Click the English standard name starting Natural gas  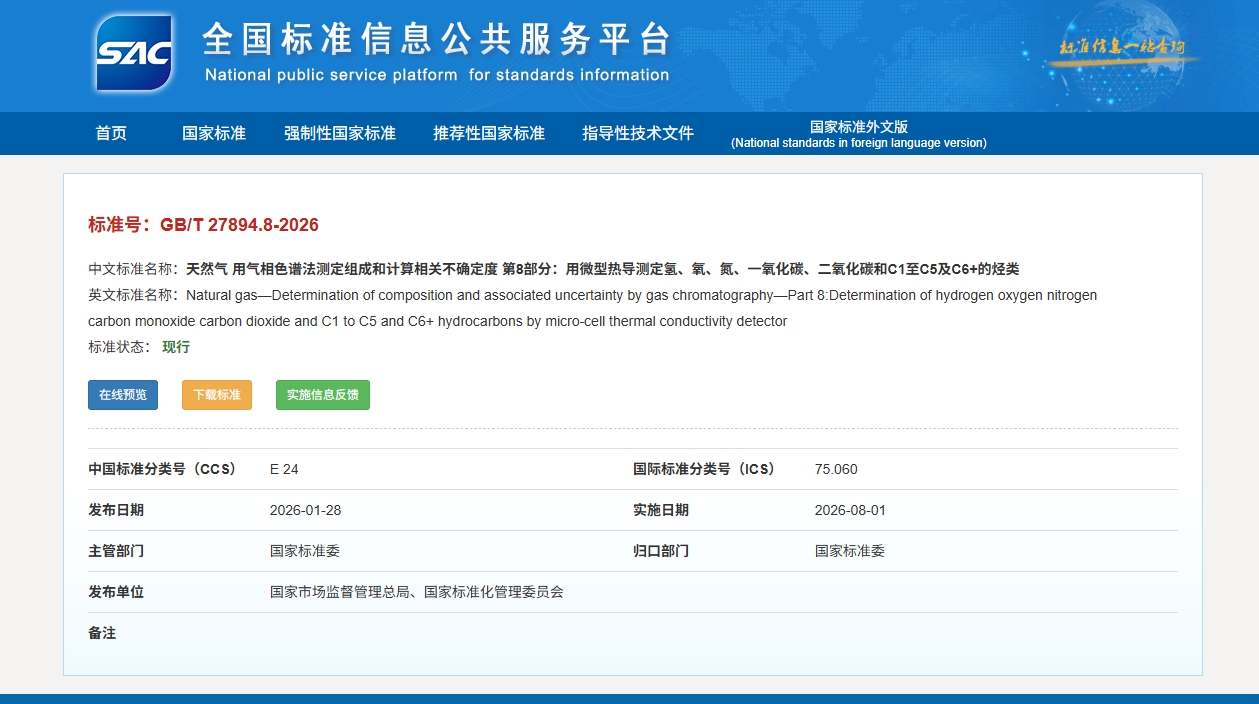pos(592,308)
